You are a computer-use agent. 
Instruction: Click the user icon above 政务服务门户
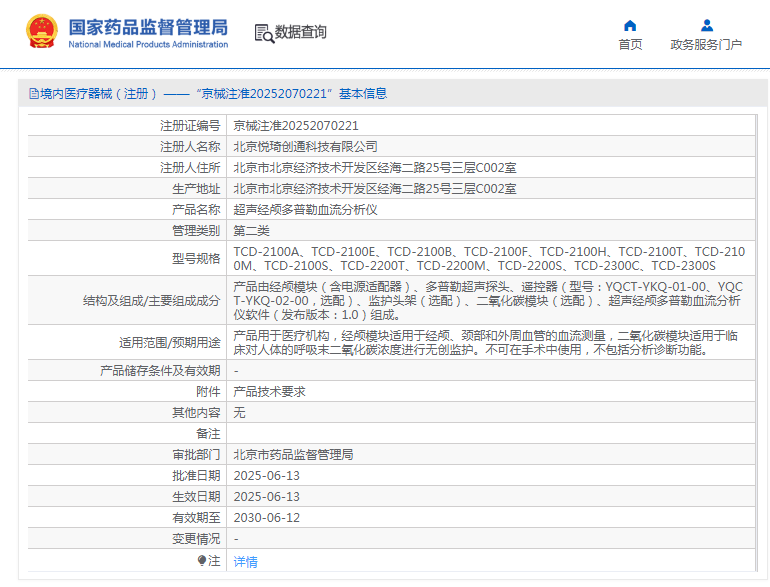coord(706,25)
